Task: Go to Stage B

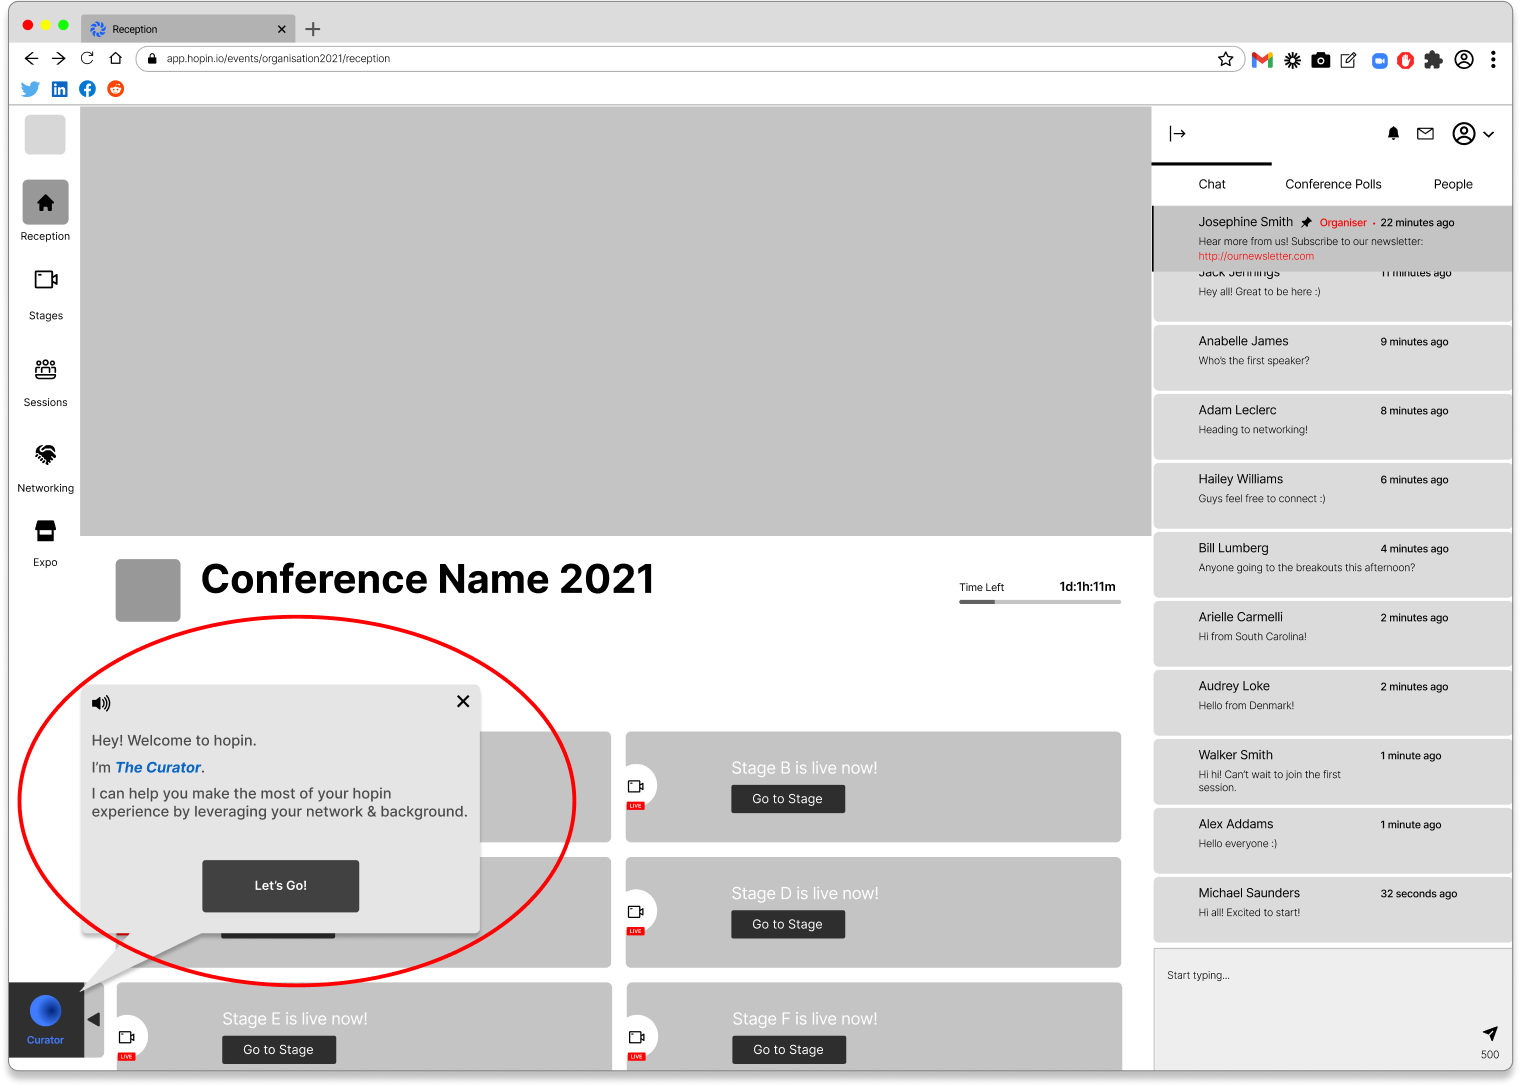Action: point(788,799)
